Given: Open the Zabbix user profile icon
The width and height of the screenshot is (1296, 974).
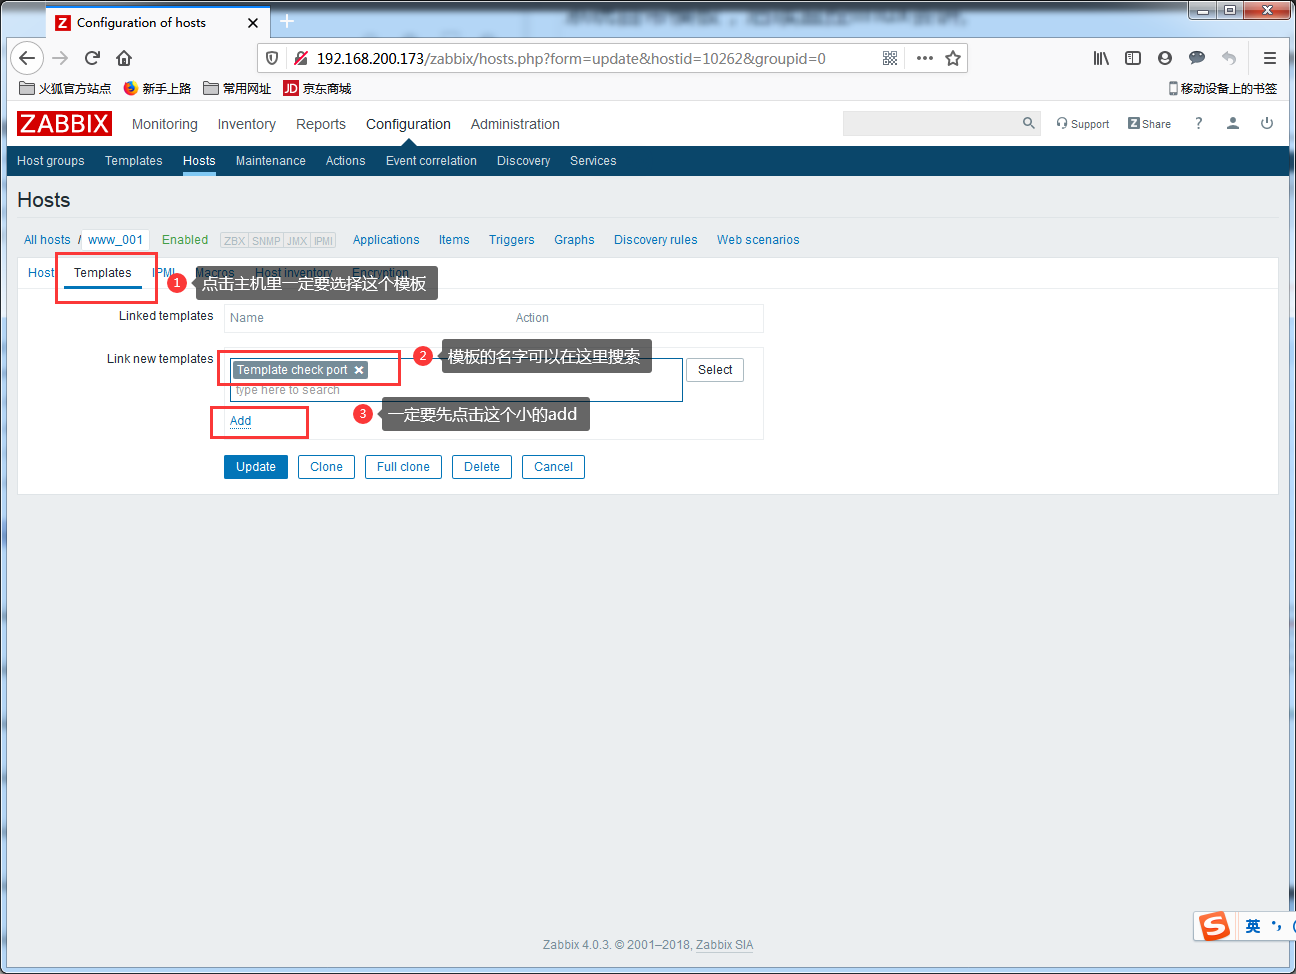Looking at the screenshot, I should pyautogui.click(x=1233, y=123).
